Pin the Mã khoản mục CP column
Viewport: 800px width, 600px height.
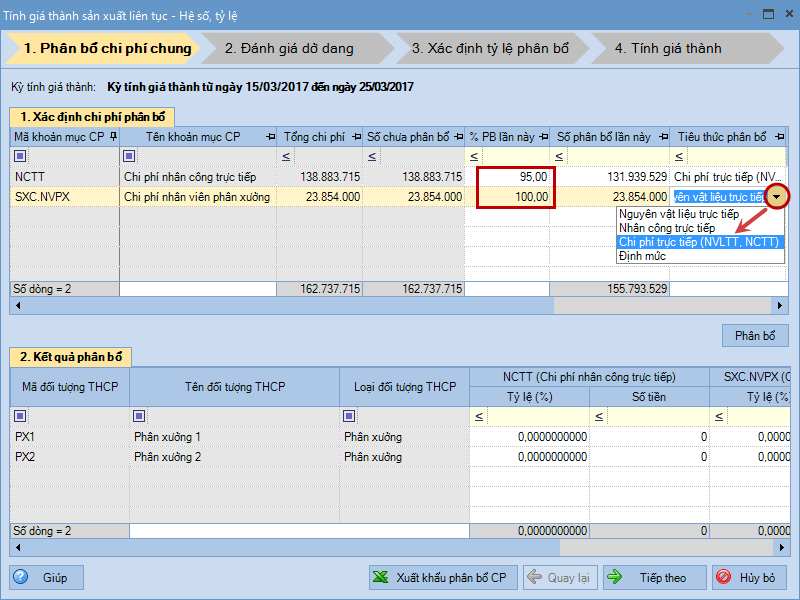click(x=112, y=136)
